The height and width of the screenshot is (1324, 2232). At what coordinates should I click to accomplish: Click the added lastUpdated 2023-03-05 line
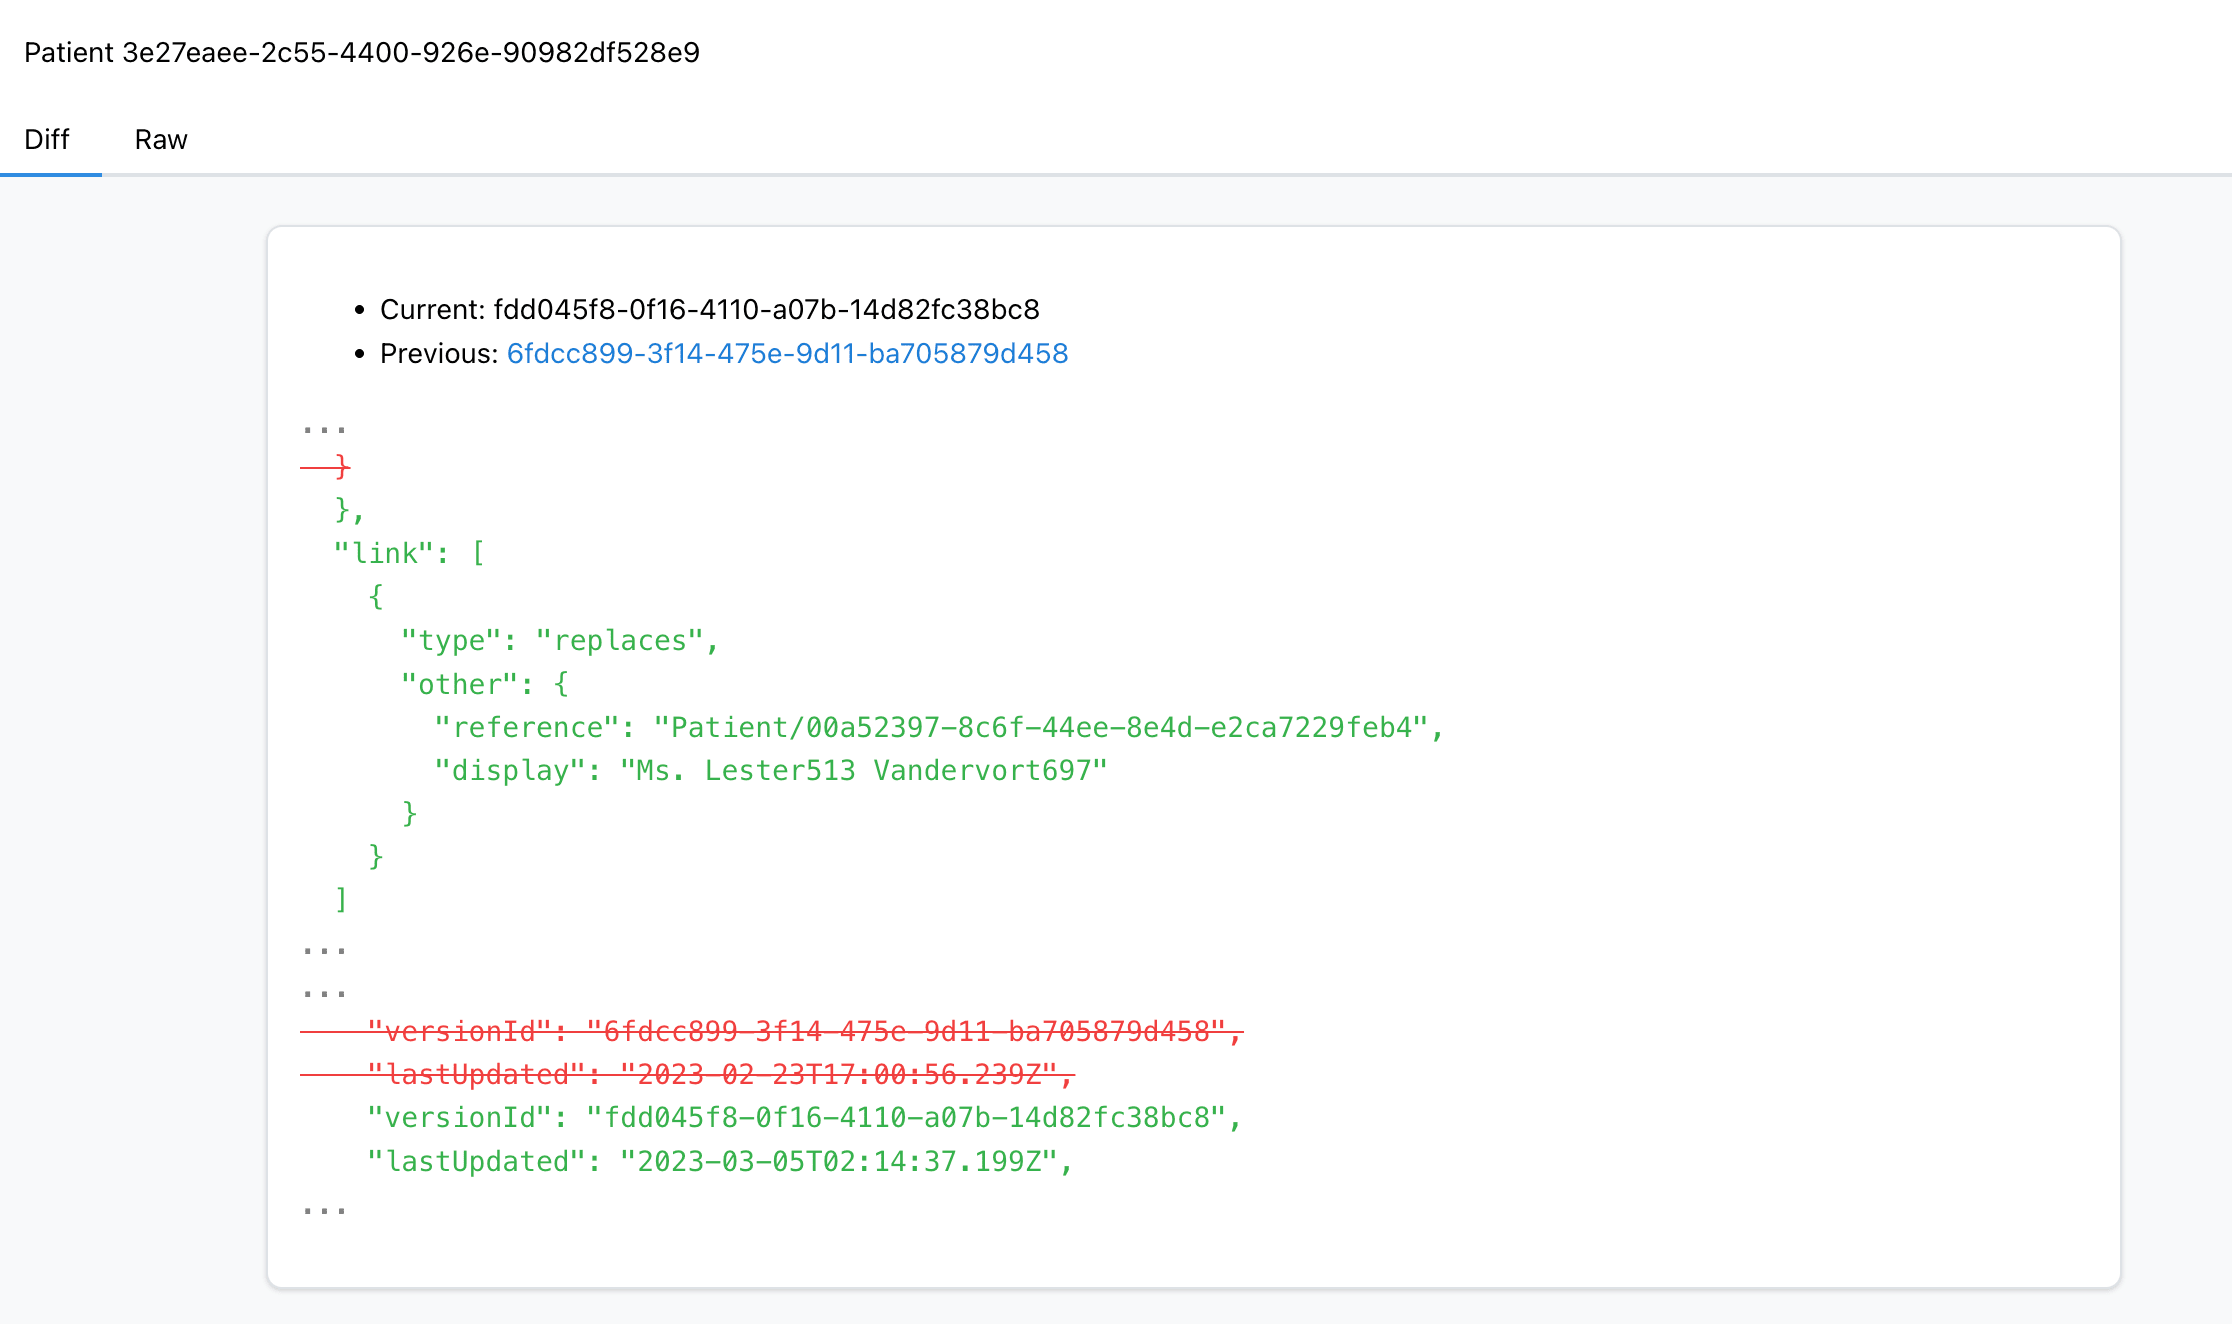point(719,1161)
